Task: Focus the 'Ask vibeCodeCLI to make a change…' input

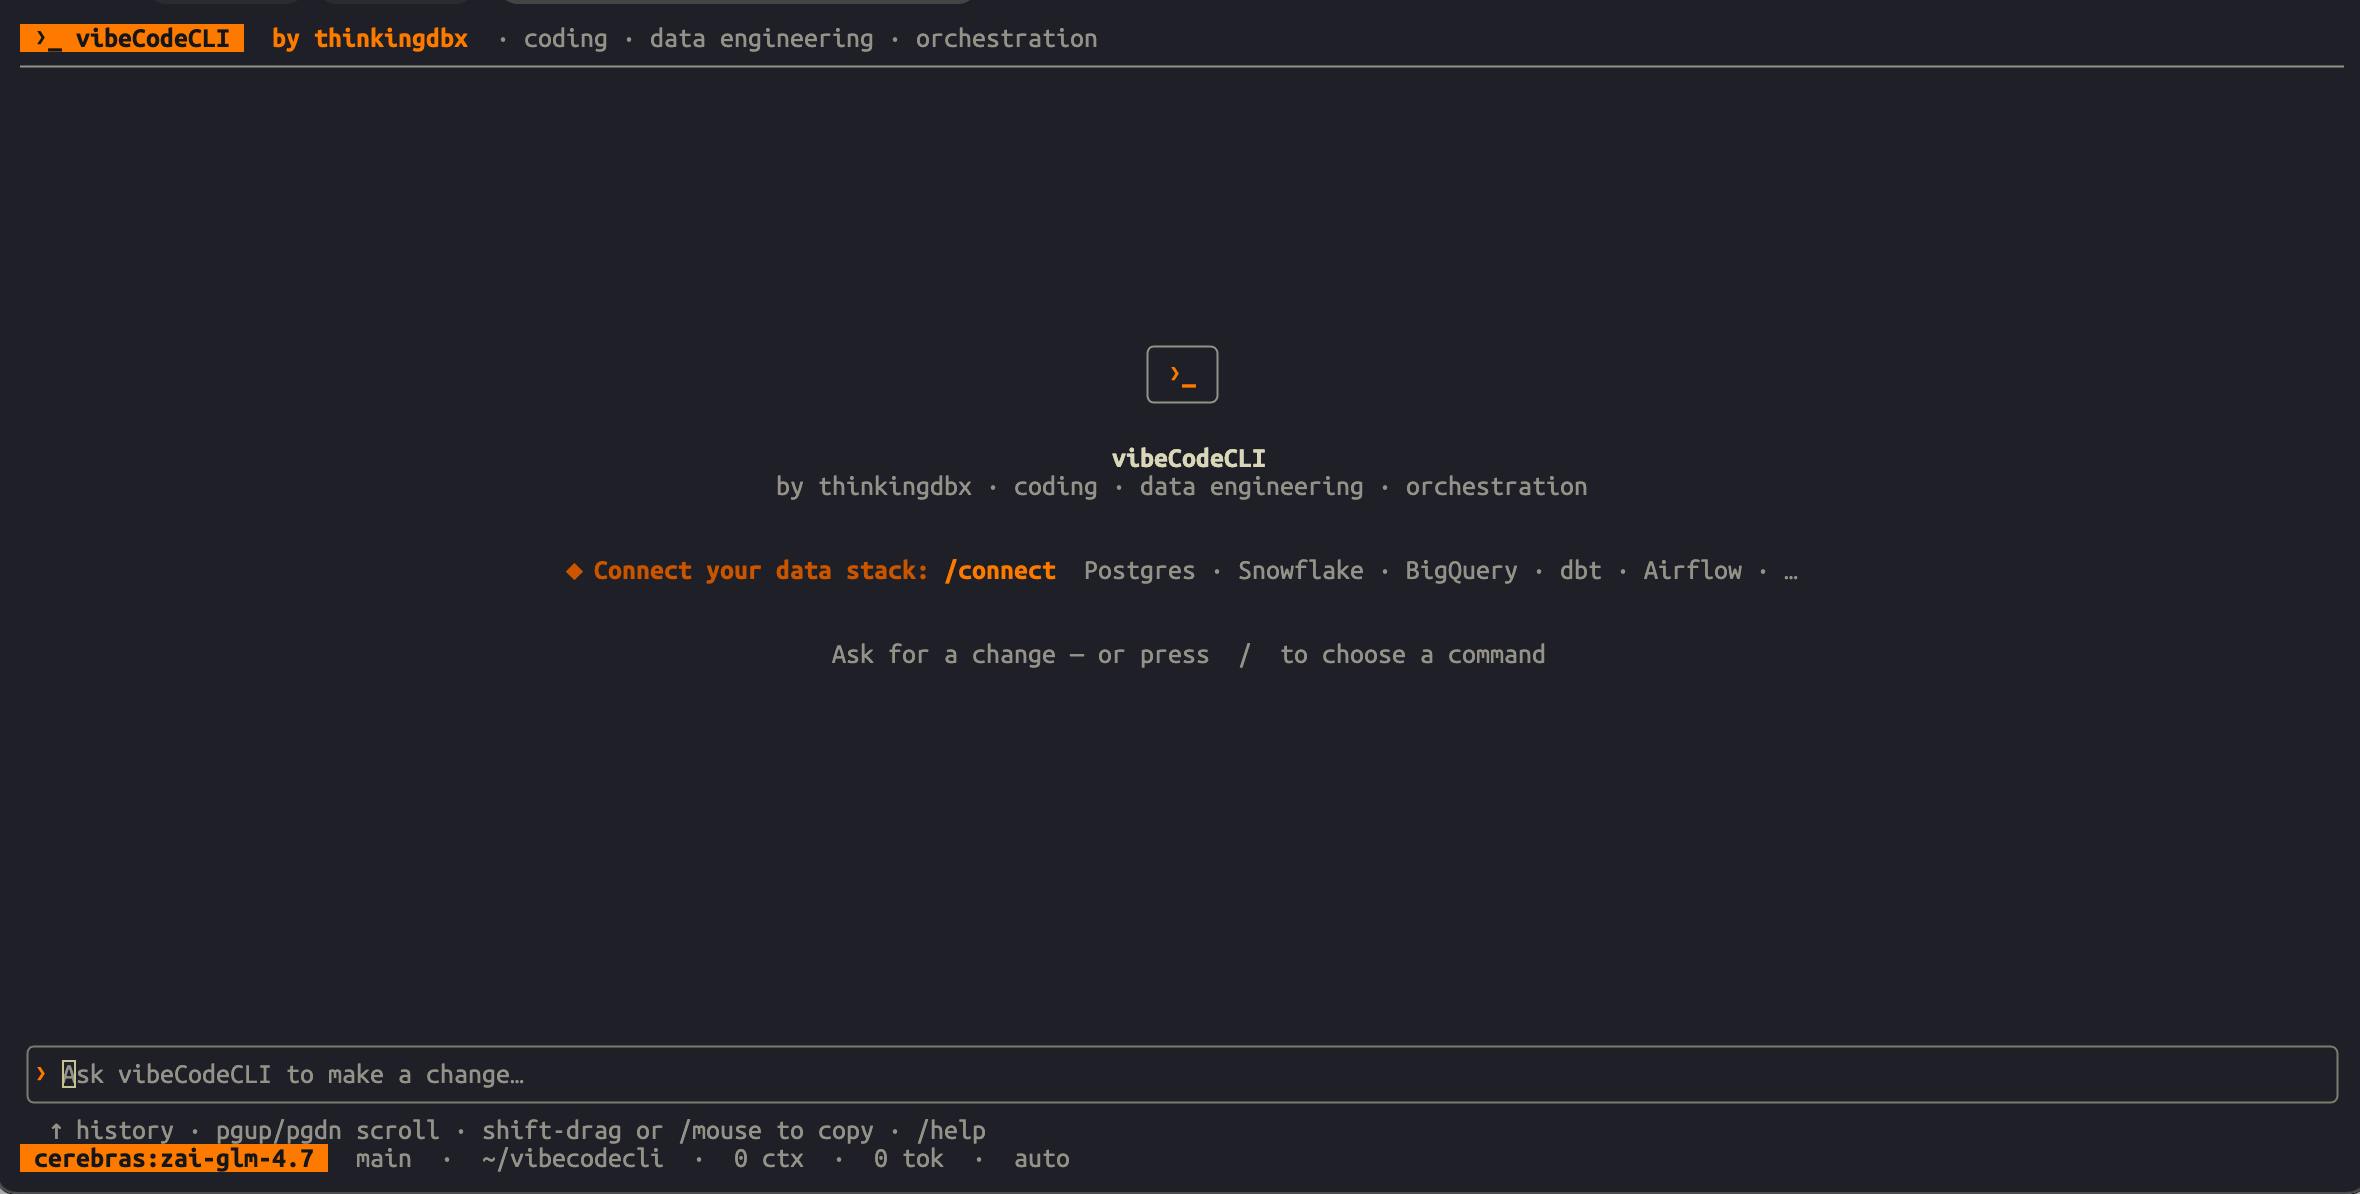Action: pyautogui.click(x=1182, y=1074)
